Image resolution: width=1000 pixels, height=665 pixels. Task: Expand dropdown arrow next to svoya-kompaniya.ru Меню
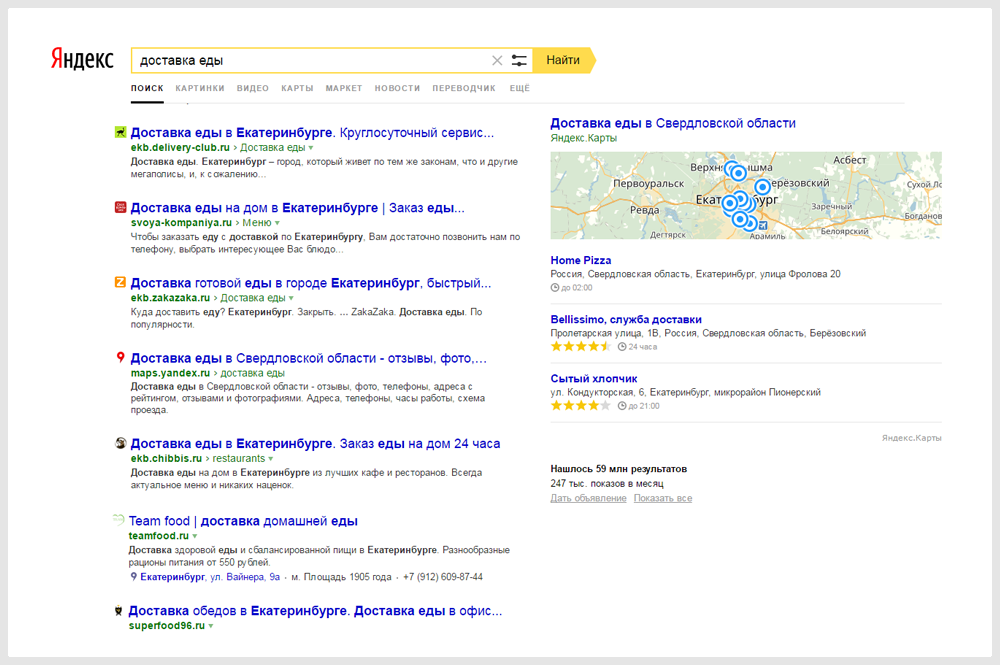[277, 223]
